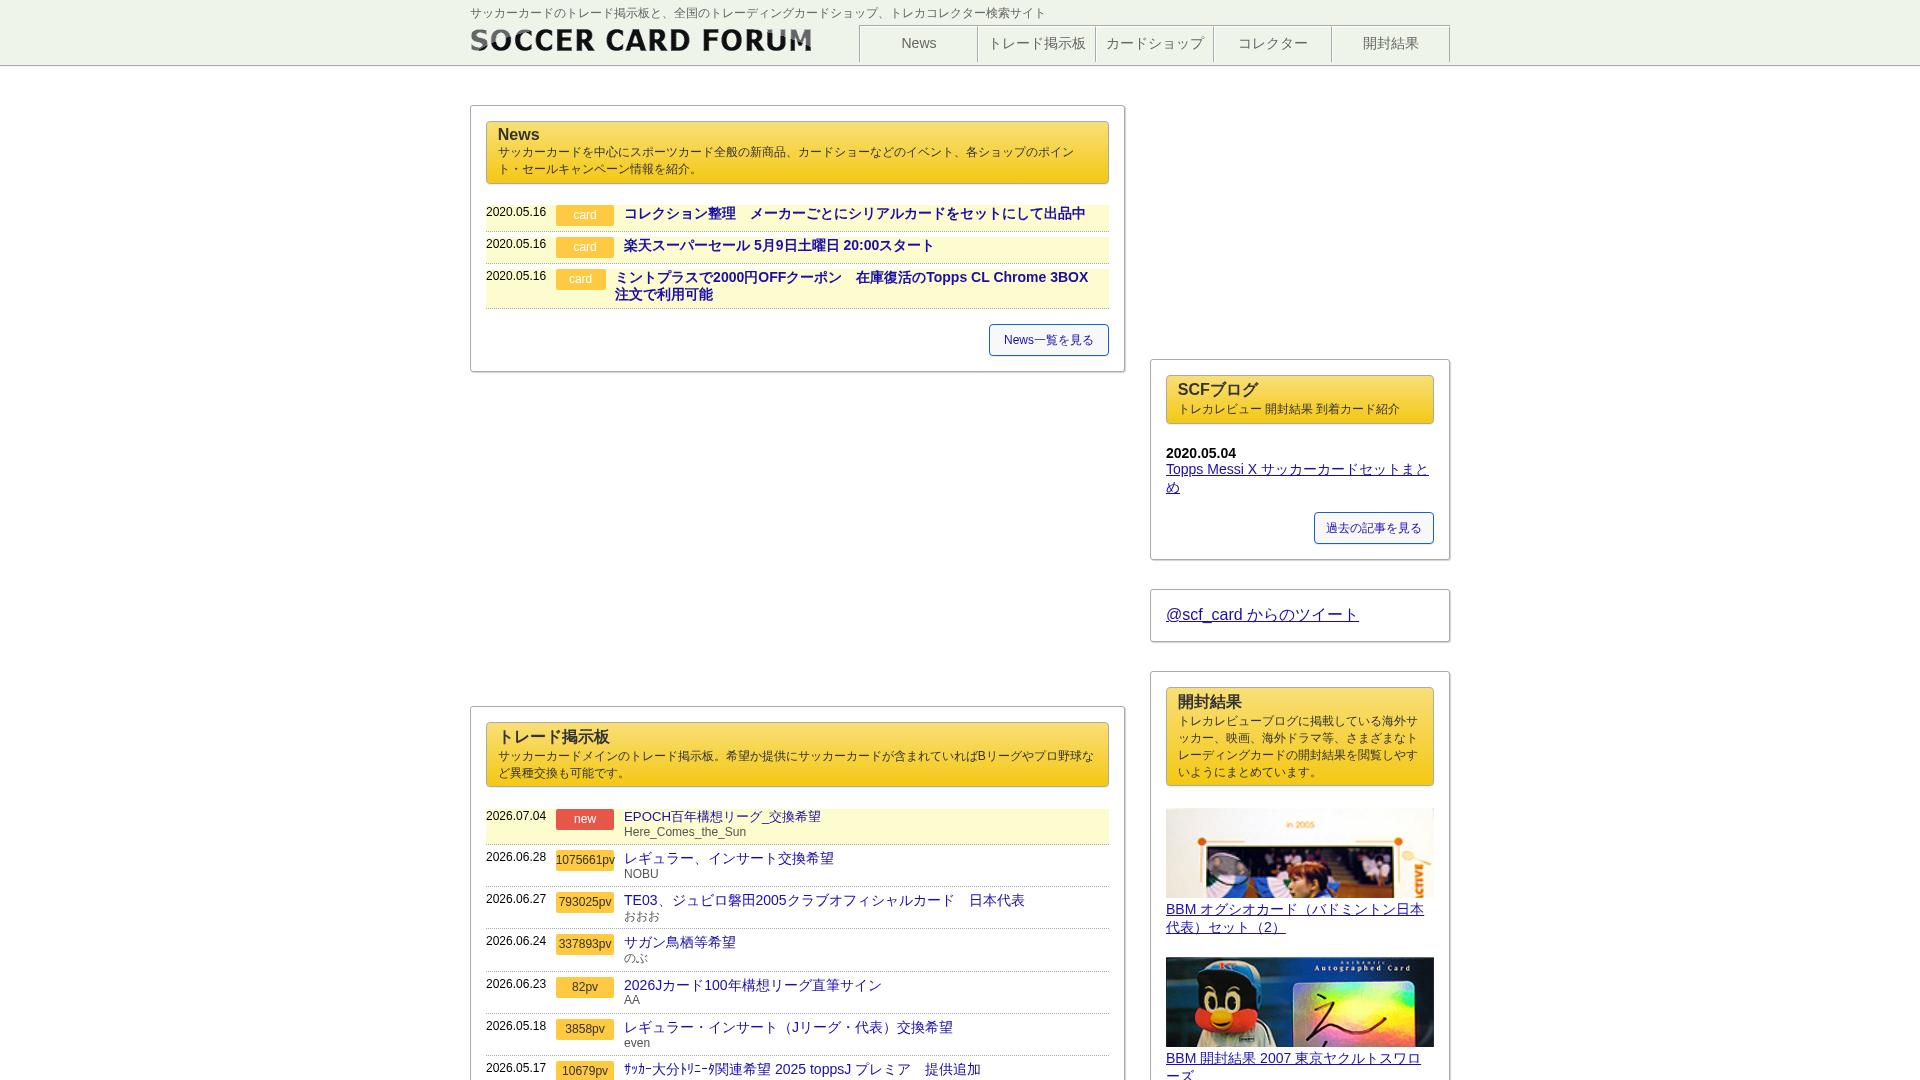Screen dimensions: 1920x1080
Task: Click the トレード掲示板 section heading banner
Action: 797,755
